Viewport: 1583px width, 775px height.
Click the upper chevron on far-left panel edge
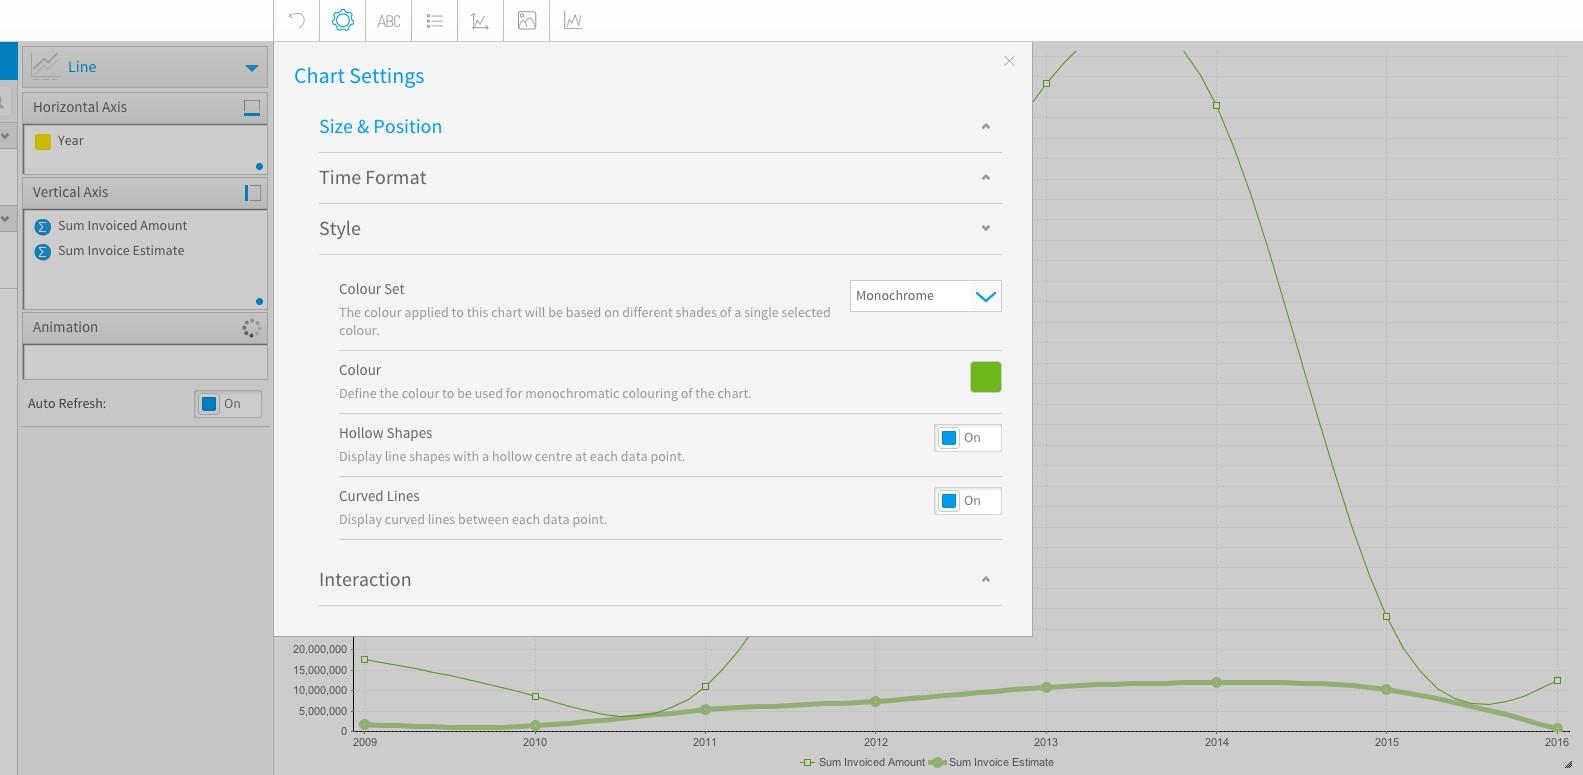coord(5,135)
